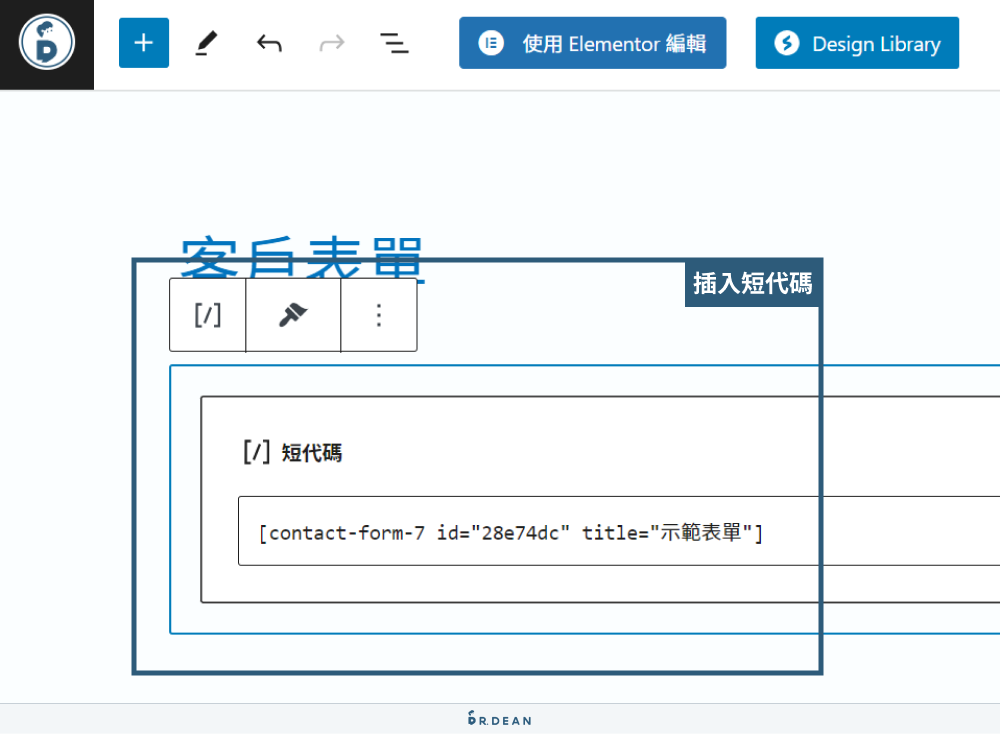1000x734 pixels.
Task: Undo the last change with the back arrow
Action: (268, 42)
